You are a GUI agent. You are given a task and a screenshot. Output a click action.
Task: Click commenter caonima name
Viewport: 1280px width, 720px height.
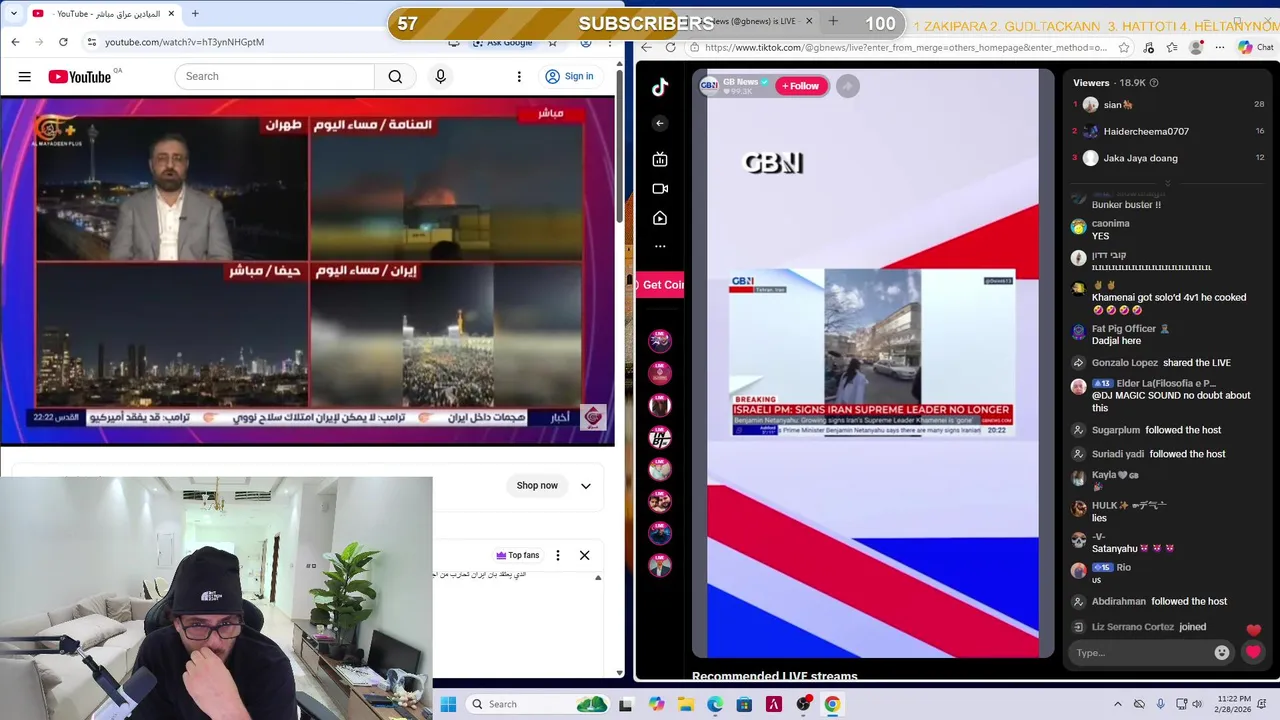click(1110, 224)
